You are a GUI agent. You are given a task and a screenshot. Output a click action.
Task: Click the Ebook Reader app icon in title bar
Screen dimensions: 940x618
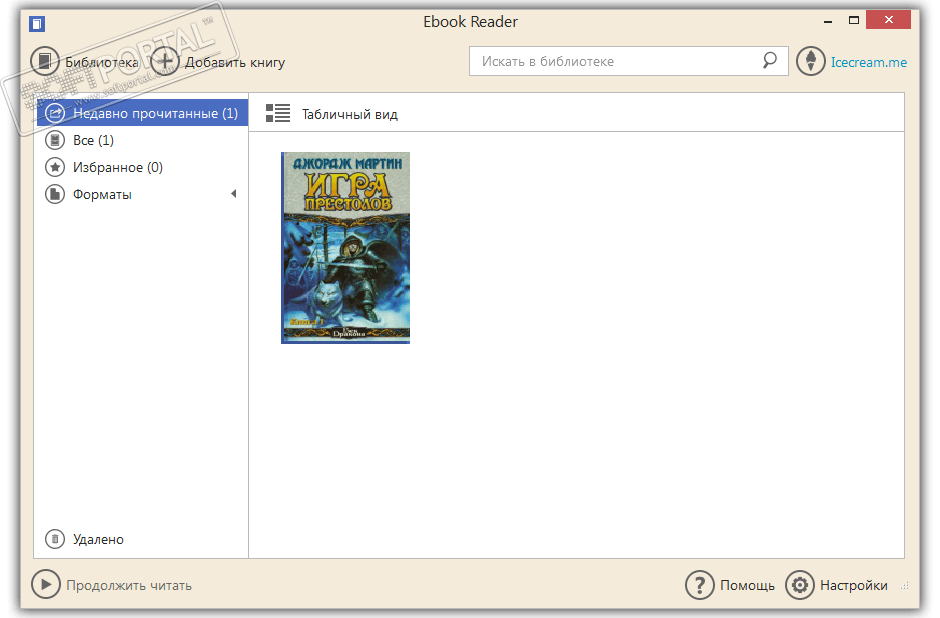(37, 24)
